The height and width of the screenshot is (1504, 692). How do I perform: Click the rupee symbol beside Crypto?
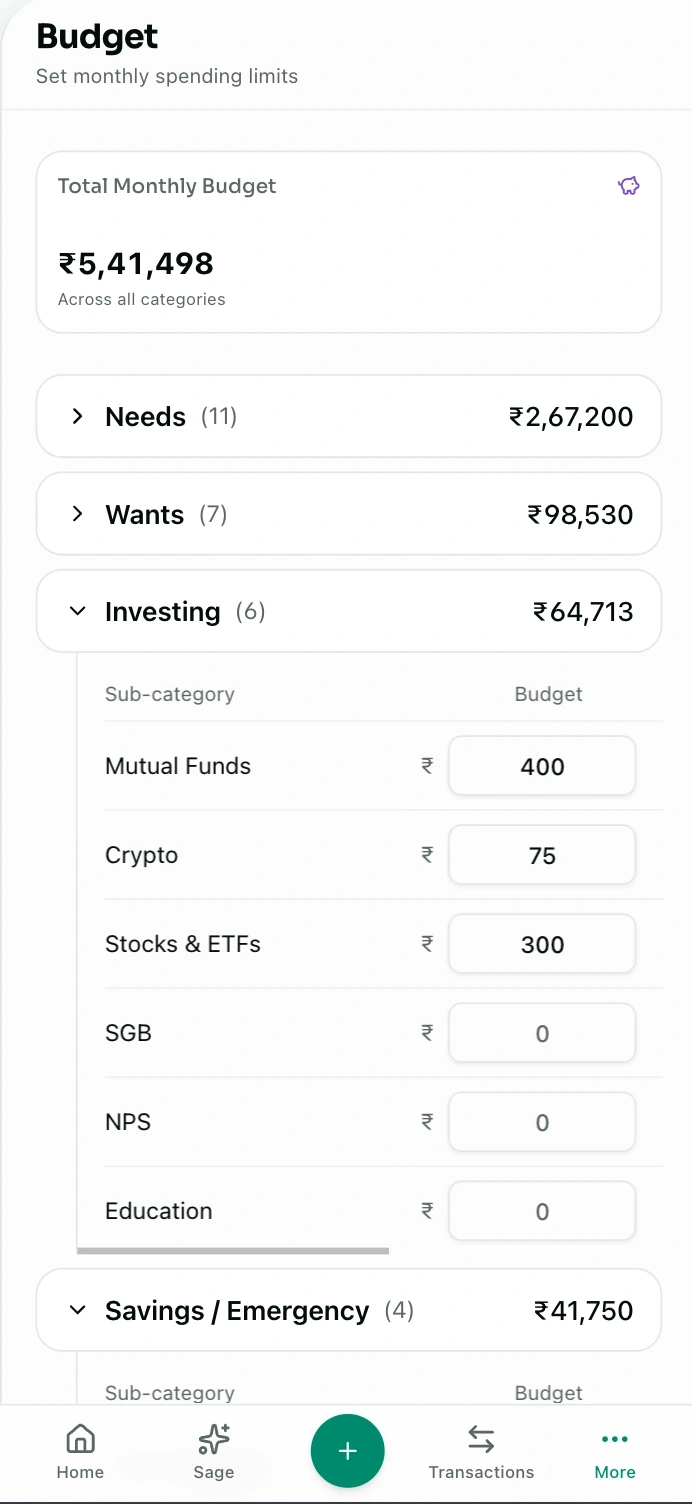tap(427, 855)
